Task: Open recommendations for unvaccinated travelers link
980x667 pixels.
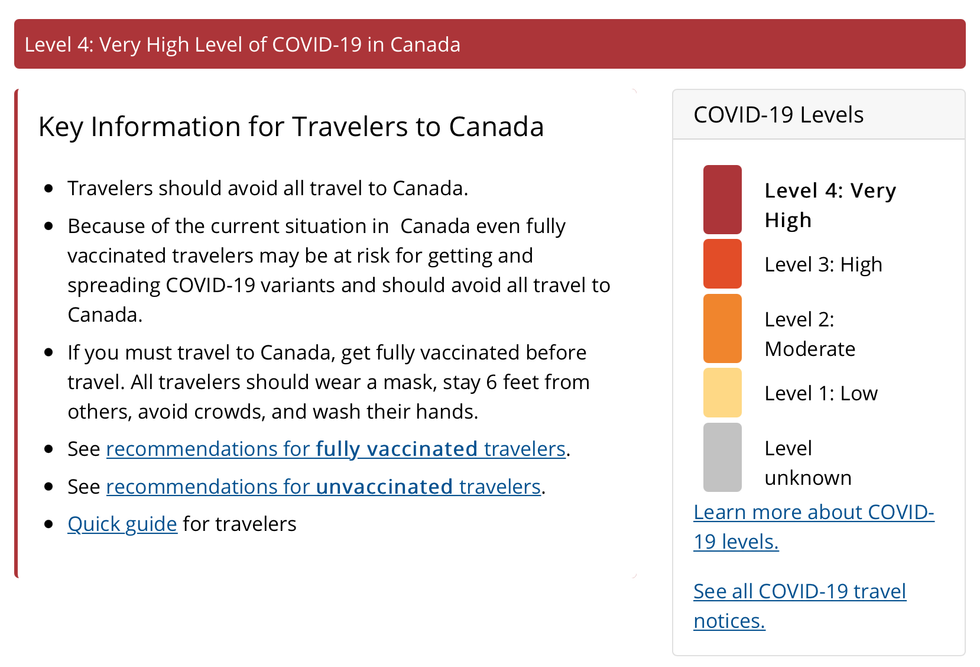Action: click(323, 487)
